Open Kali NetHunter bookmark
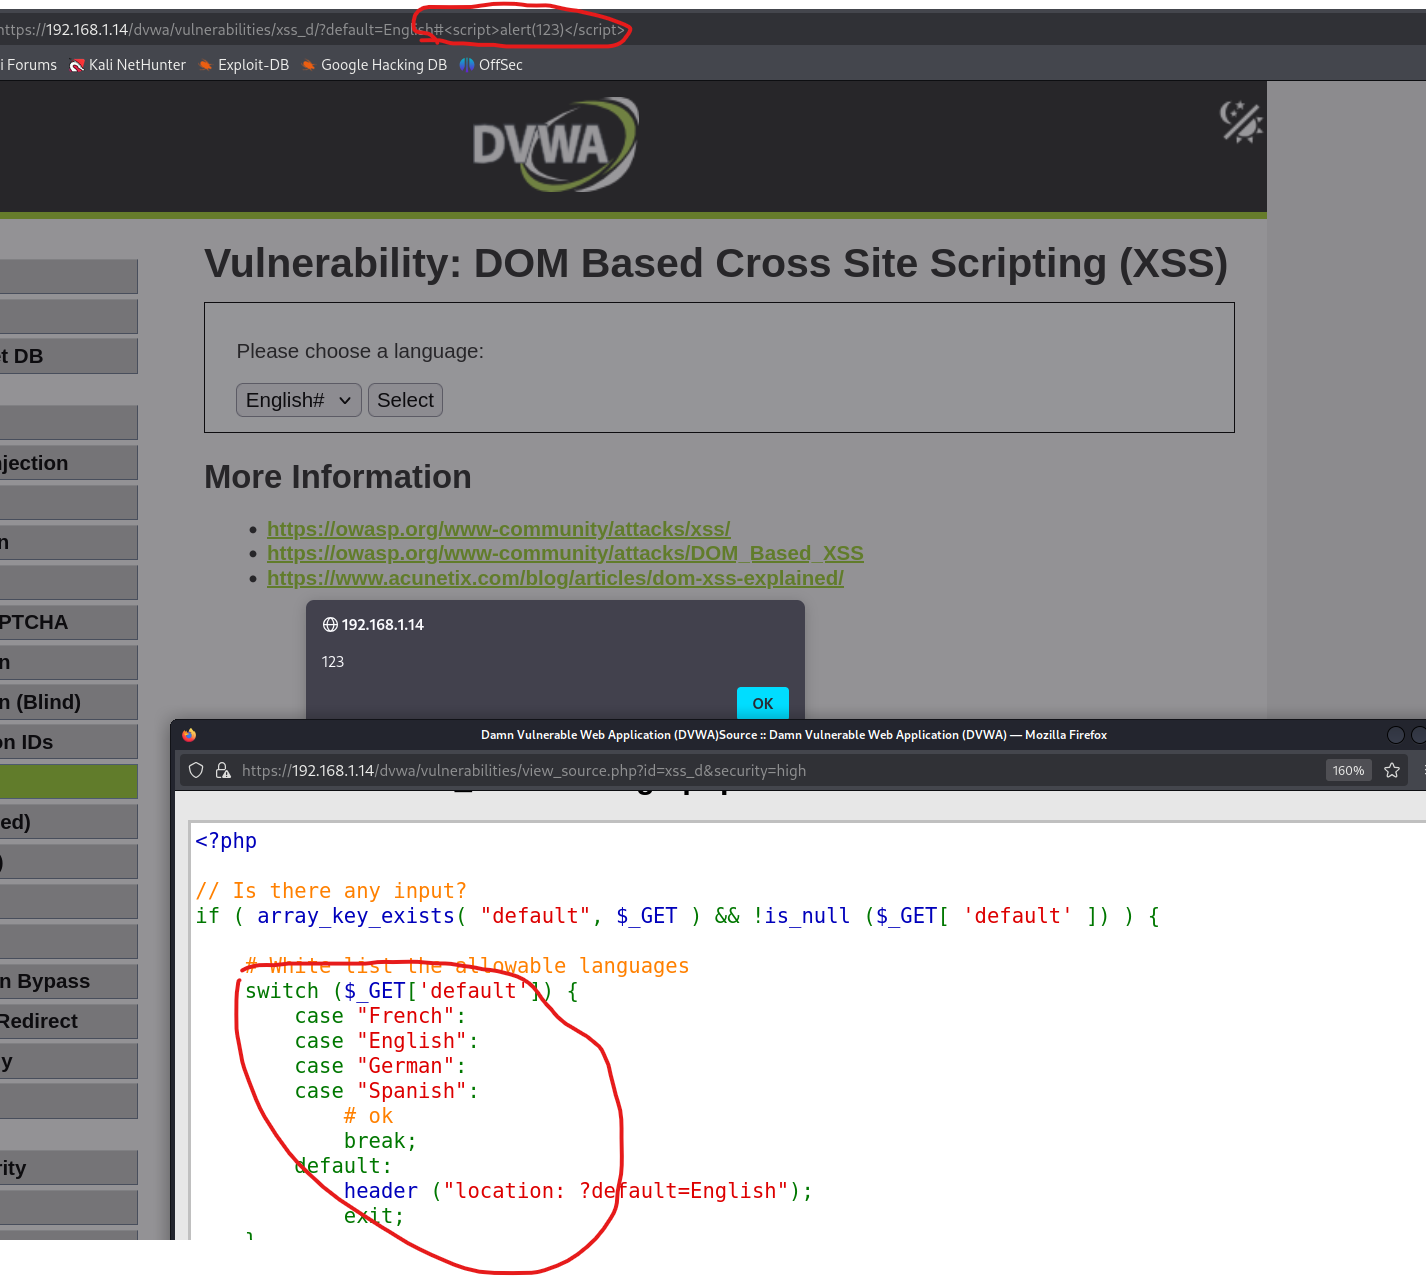This screenshot has width=1426, height=1276. pos(127,65)
